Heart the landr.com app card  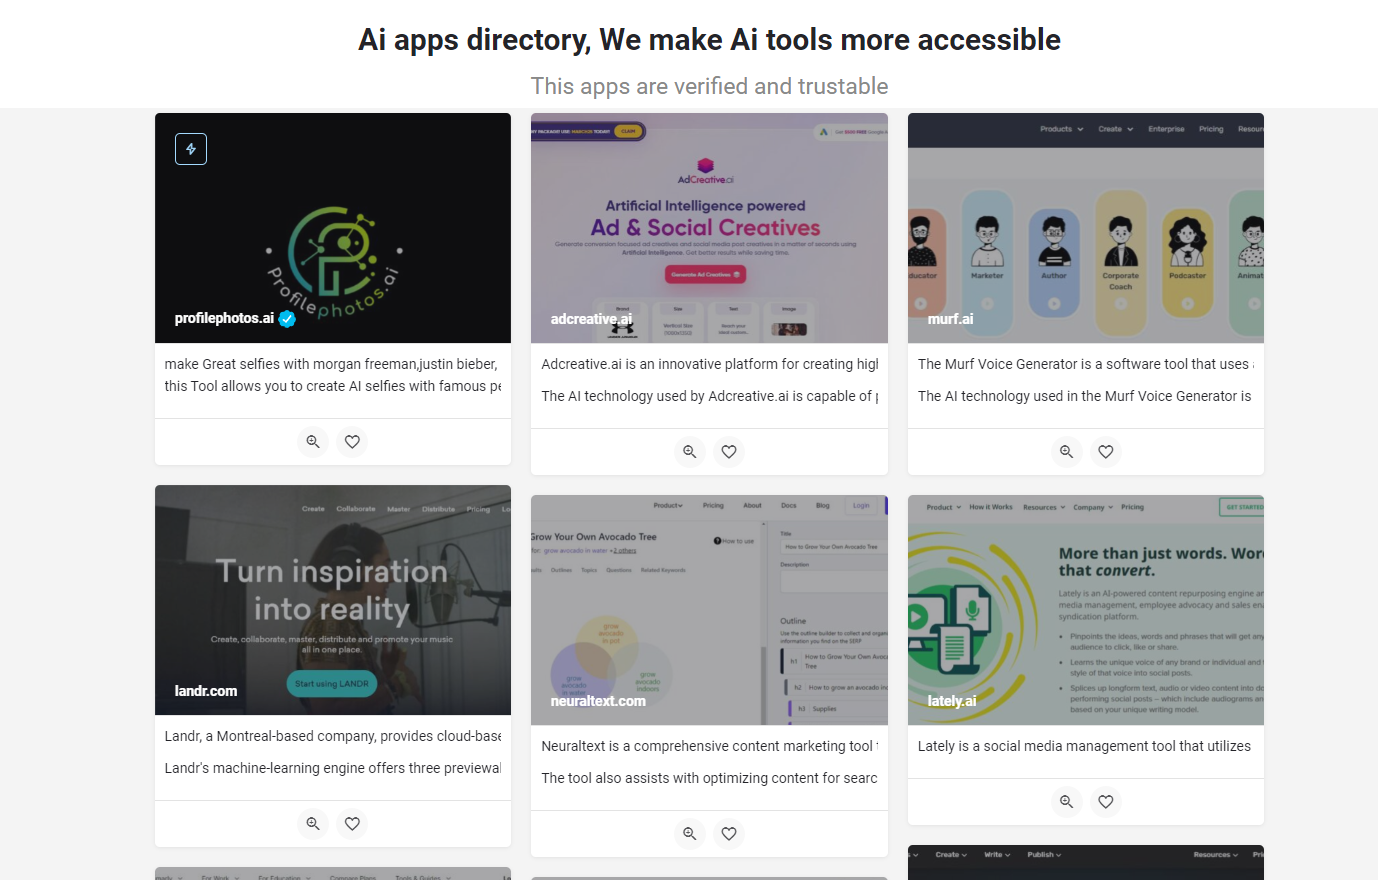click(352, 824)
